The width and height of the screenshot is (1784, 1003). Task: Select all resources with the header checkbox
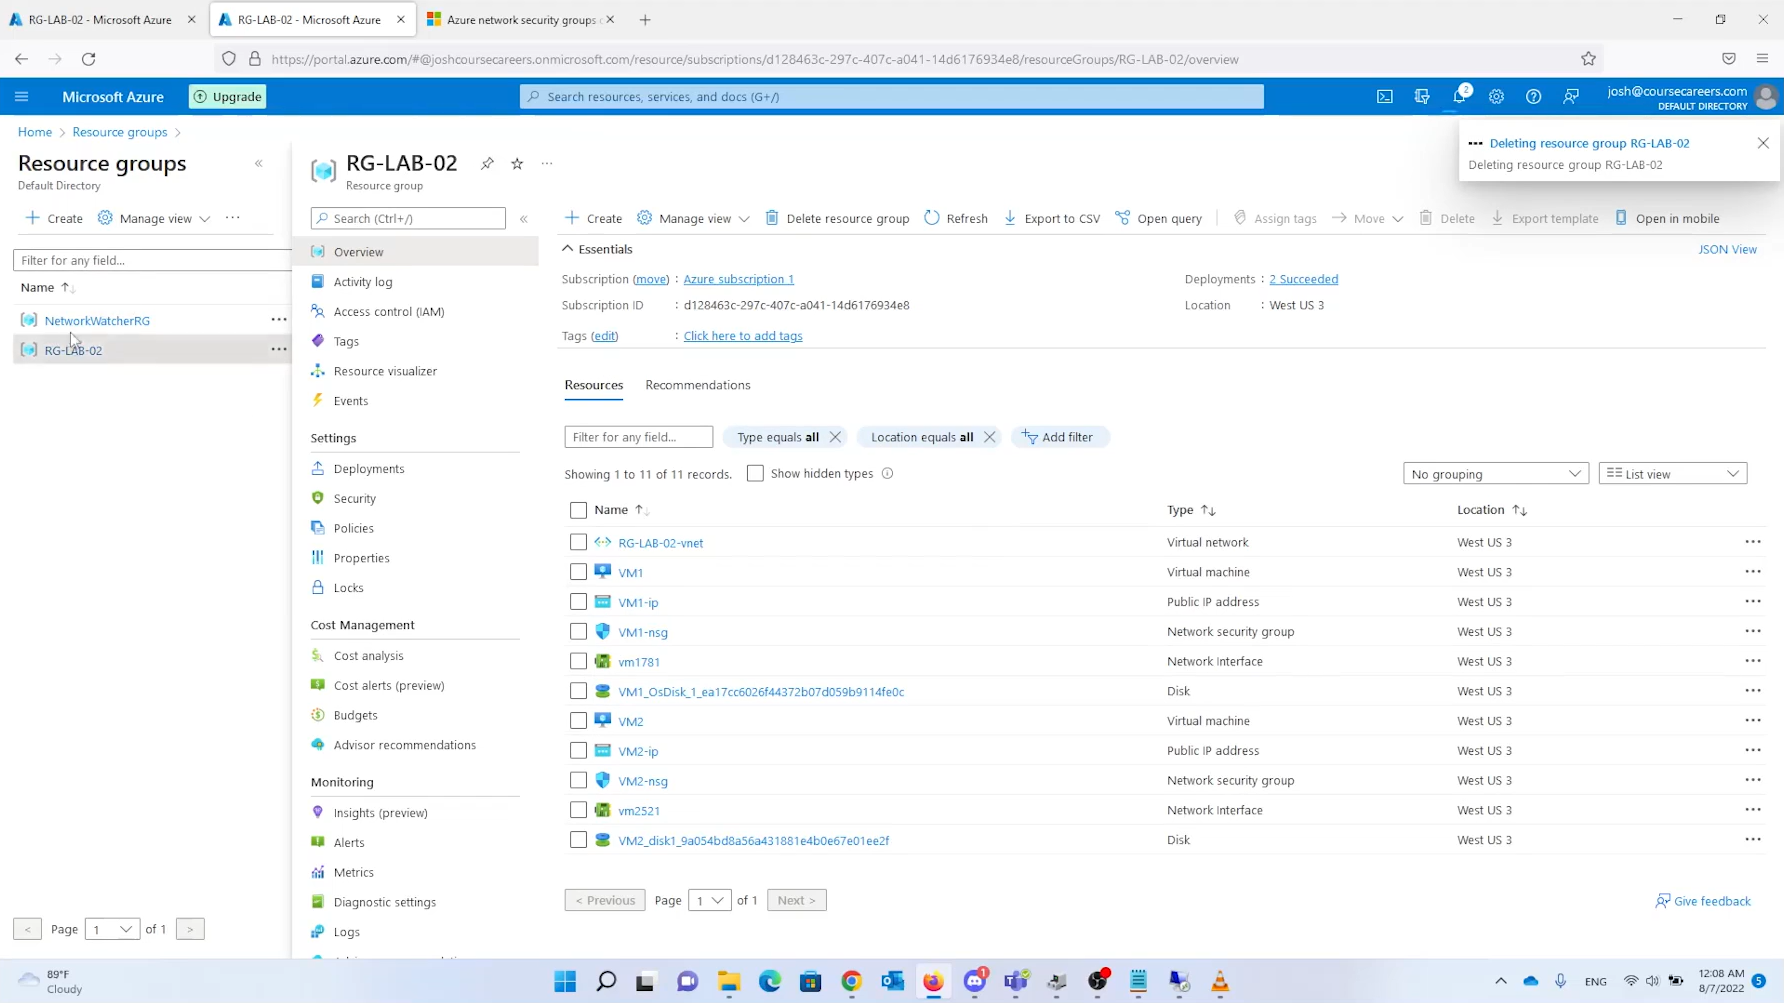point(578,510)
